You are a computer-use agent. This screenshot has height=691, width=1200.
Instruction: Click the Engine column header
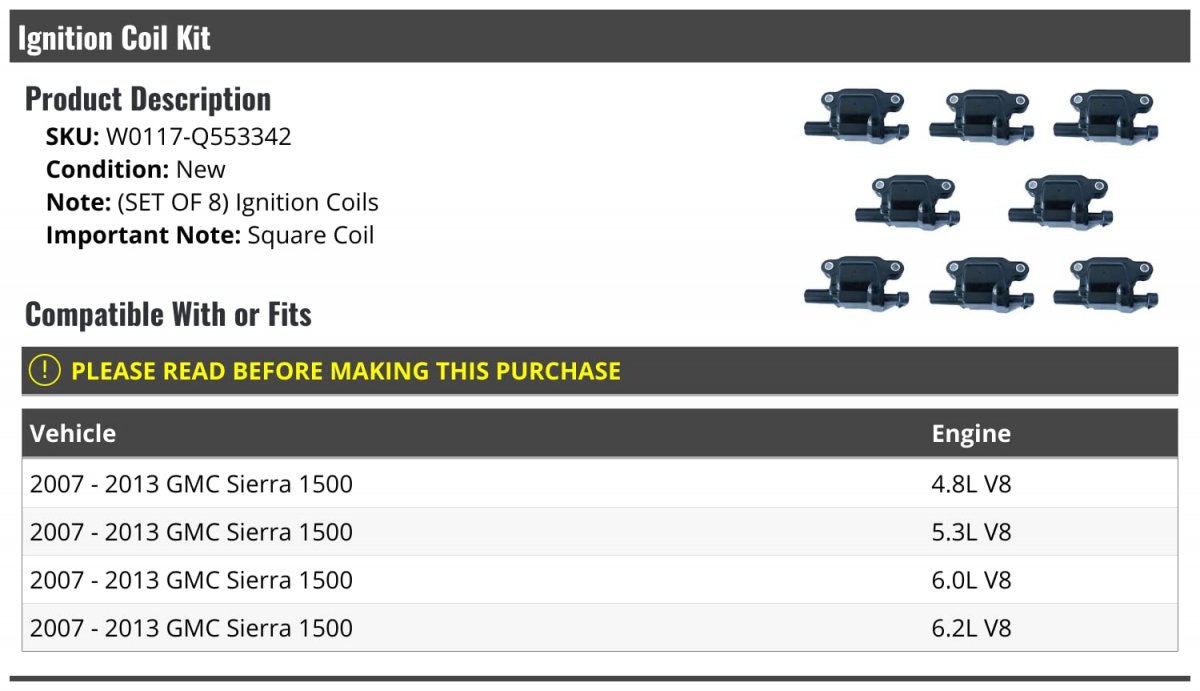click(x=971, y=433)
